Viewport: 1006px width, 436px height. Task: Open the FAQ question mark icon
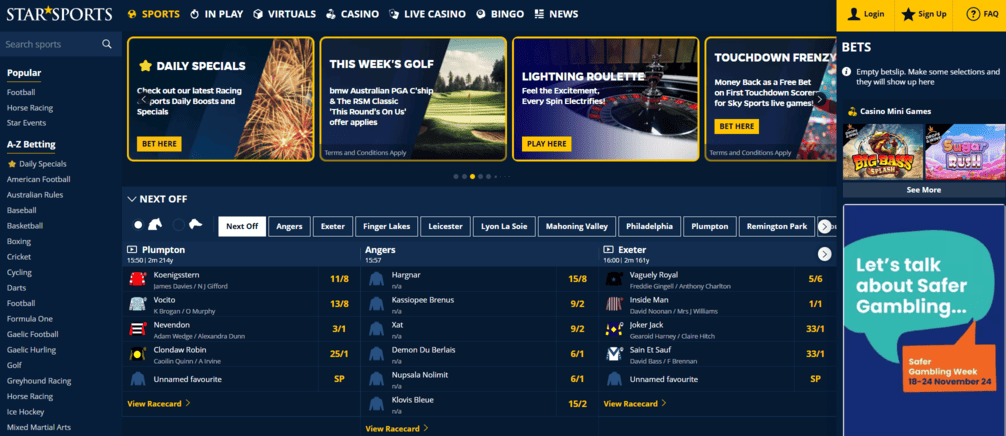pos(973,14)
